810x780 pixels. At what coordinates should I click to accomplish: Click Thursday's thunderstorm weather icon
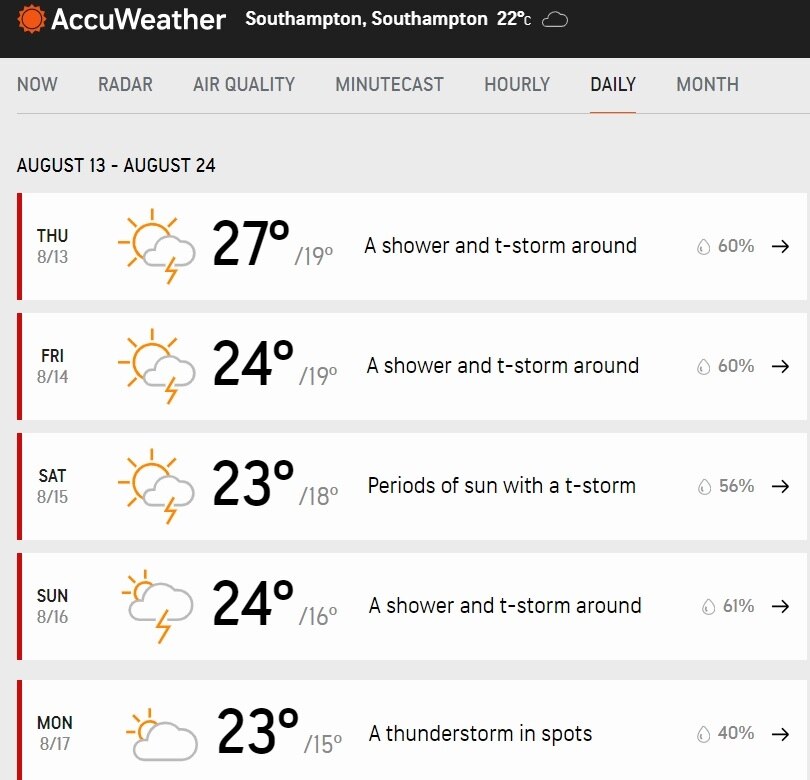[x=154, y=246]
